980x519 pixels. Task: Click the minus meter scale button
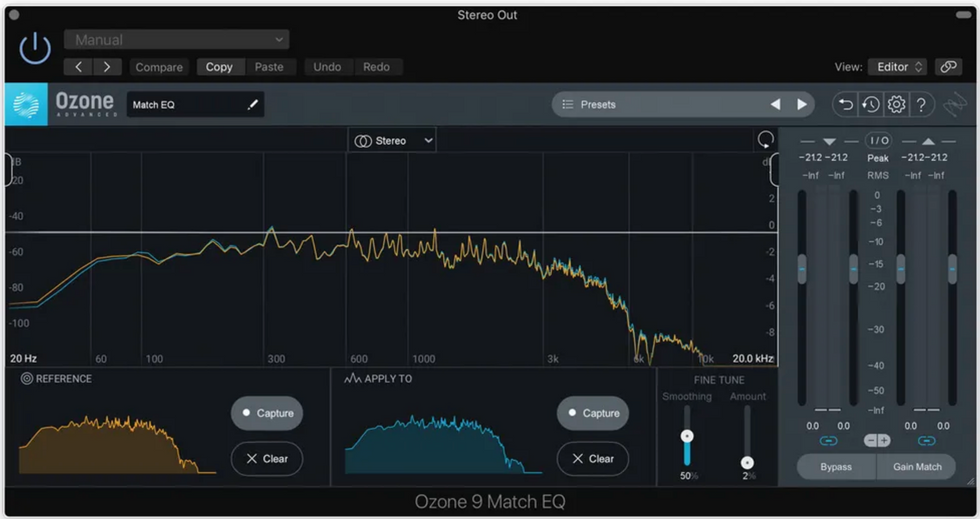click(x=870, y=441)
